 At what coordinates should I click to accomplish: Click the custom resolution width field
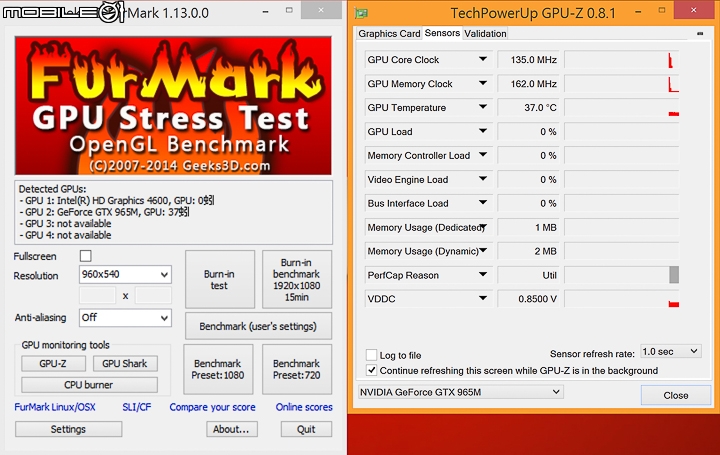click(97, 296)
